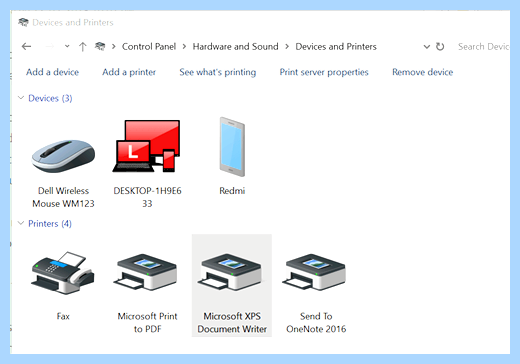Click the 'Microsoft Print to PDF' label
Image resolution: width=520 pixels, height=364 pixels.
pos(147,322)
